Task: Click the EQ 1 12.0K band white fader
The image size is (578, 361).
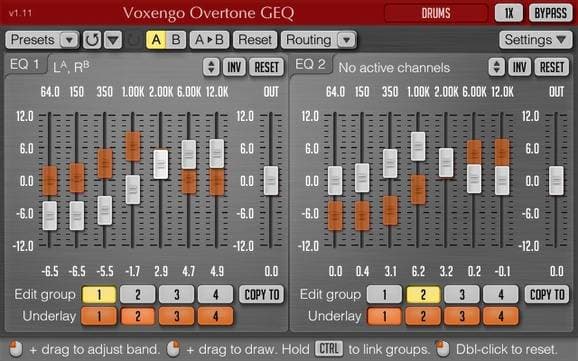Action: [217, 153]
